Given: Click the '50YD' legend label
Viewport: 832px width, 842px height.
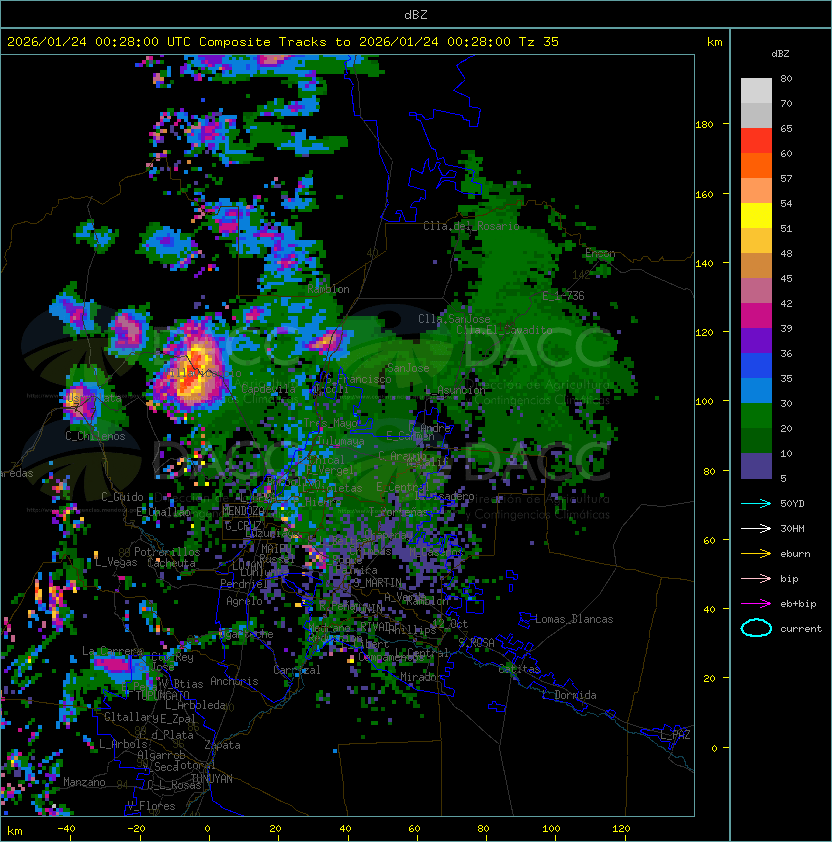Looking at the screenshot, I should click(x=792, y=503).
